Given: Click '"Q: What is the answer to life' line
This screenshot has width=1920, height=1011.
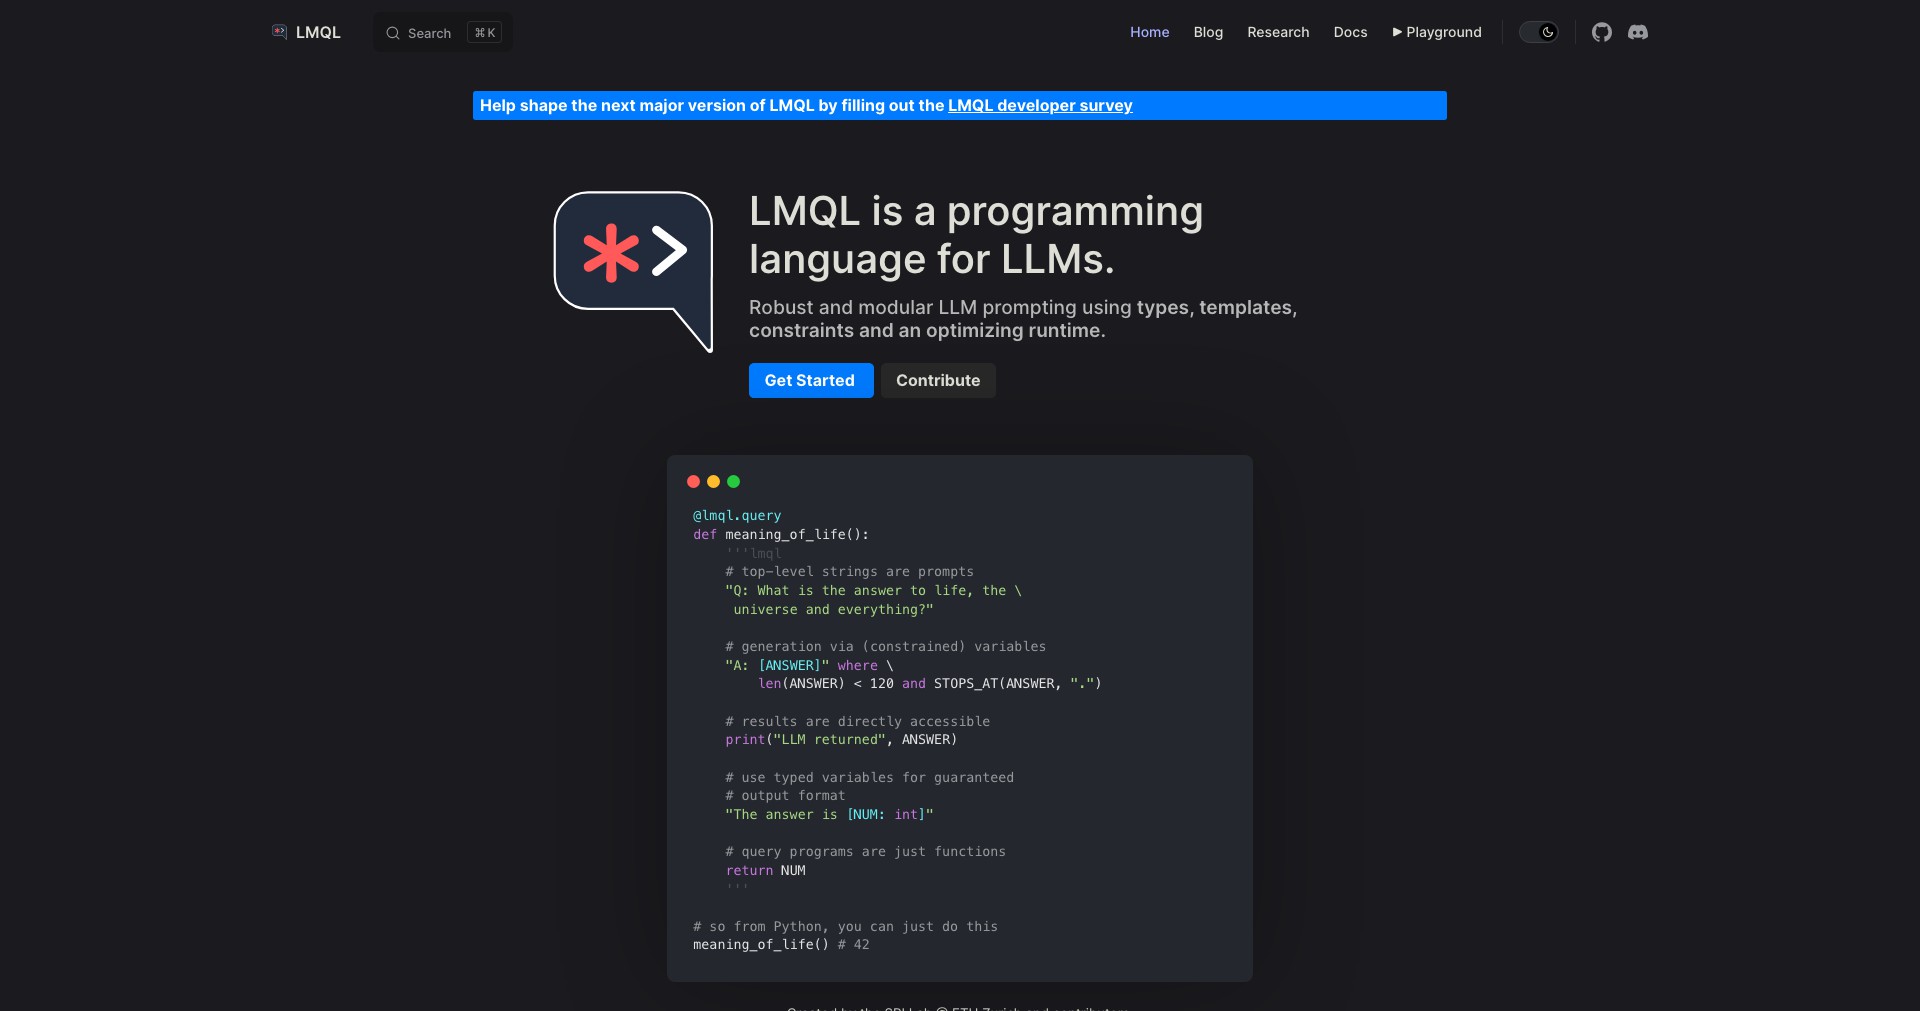Looking at the screenshot, I should point(873,591).
